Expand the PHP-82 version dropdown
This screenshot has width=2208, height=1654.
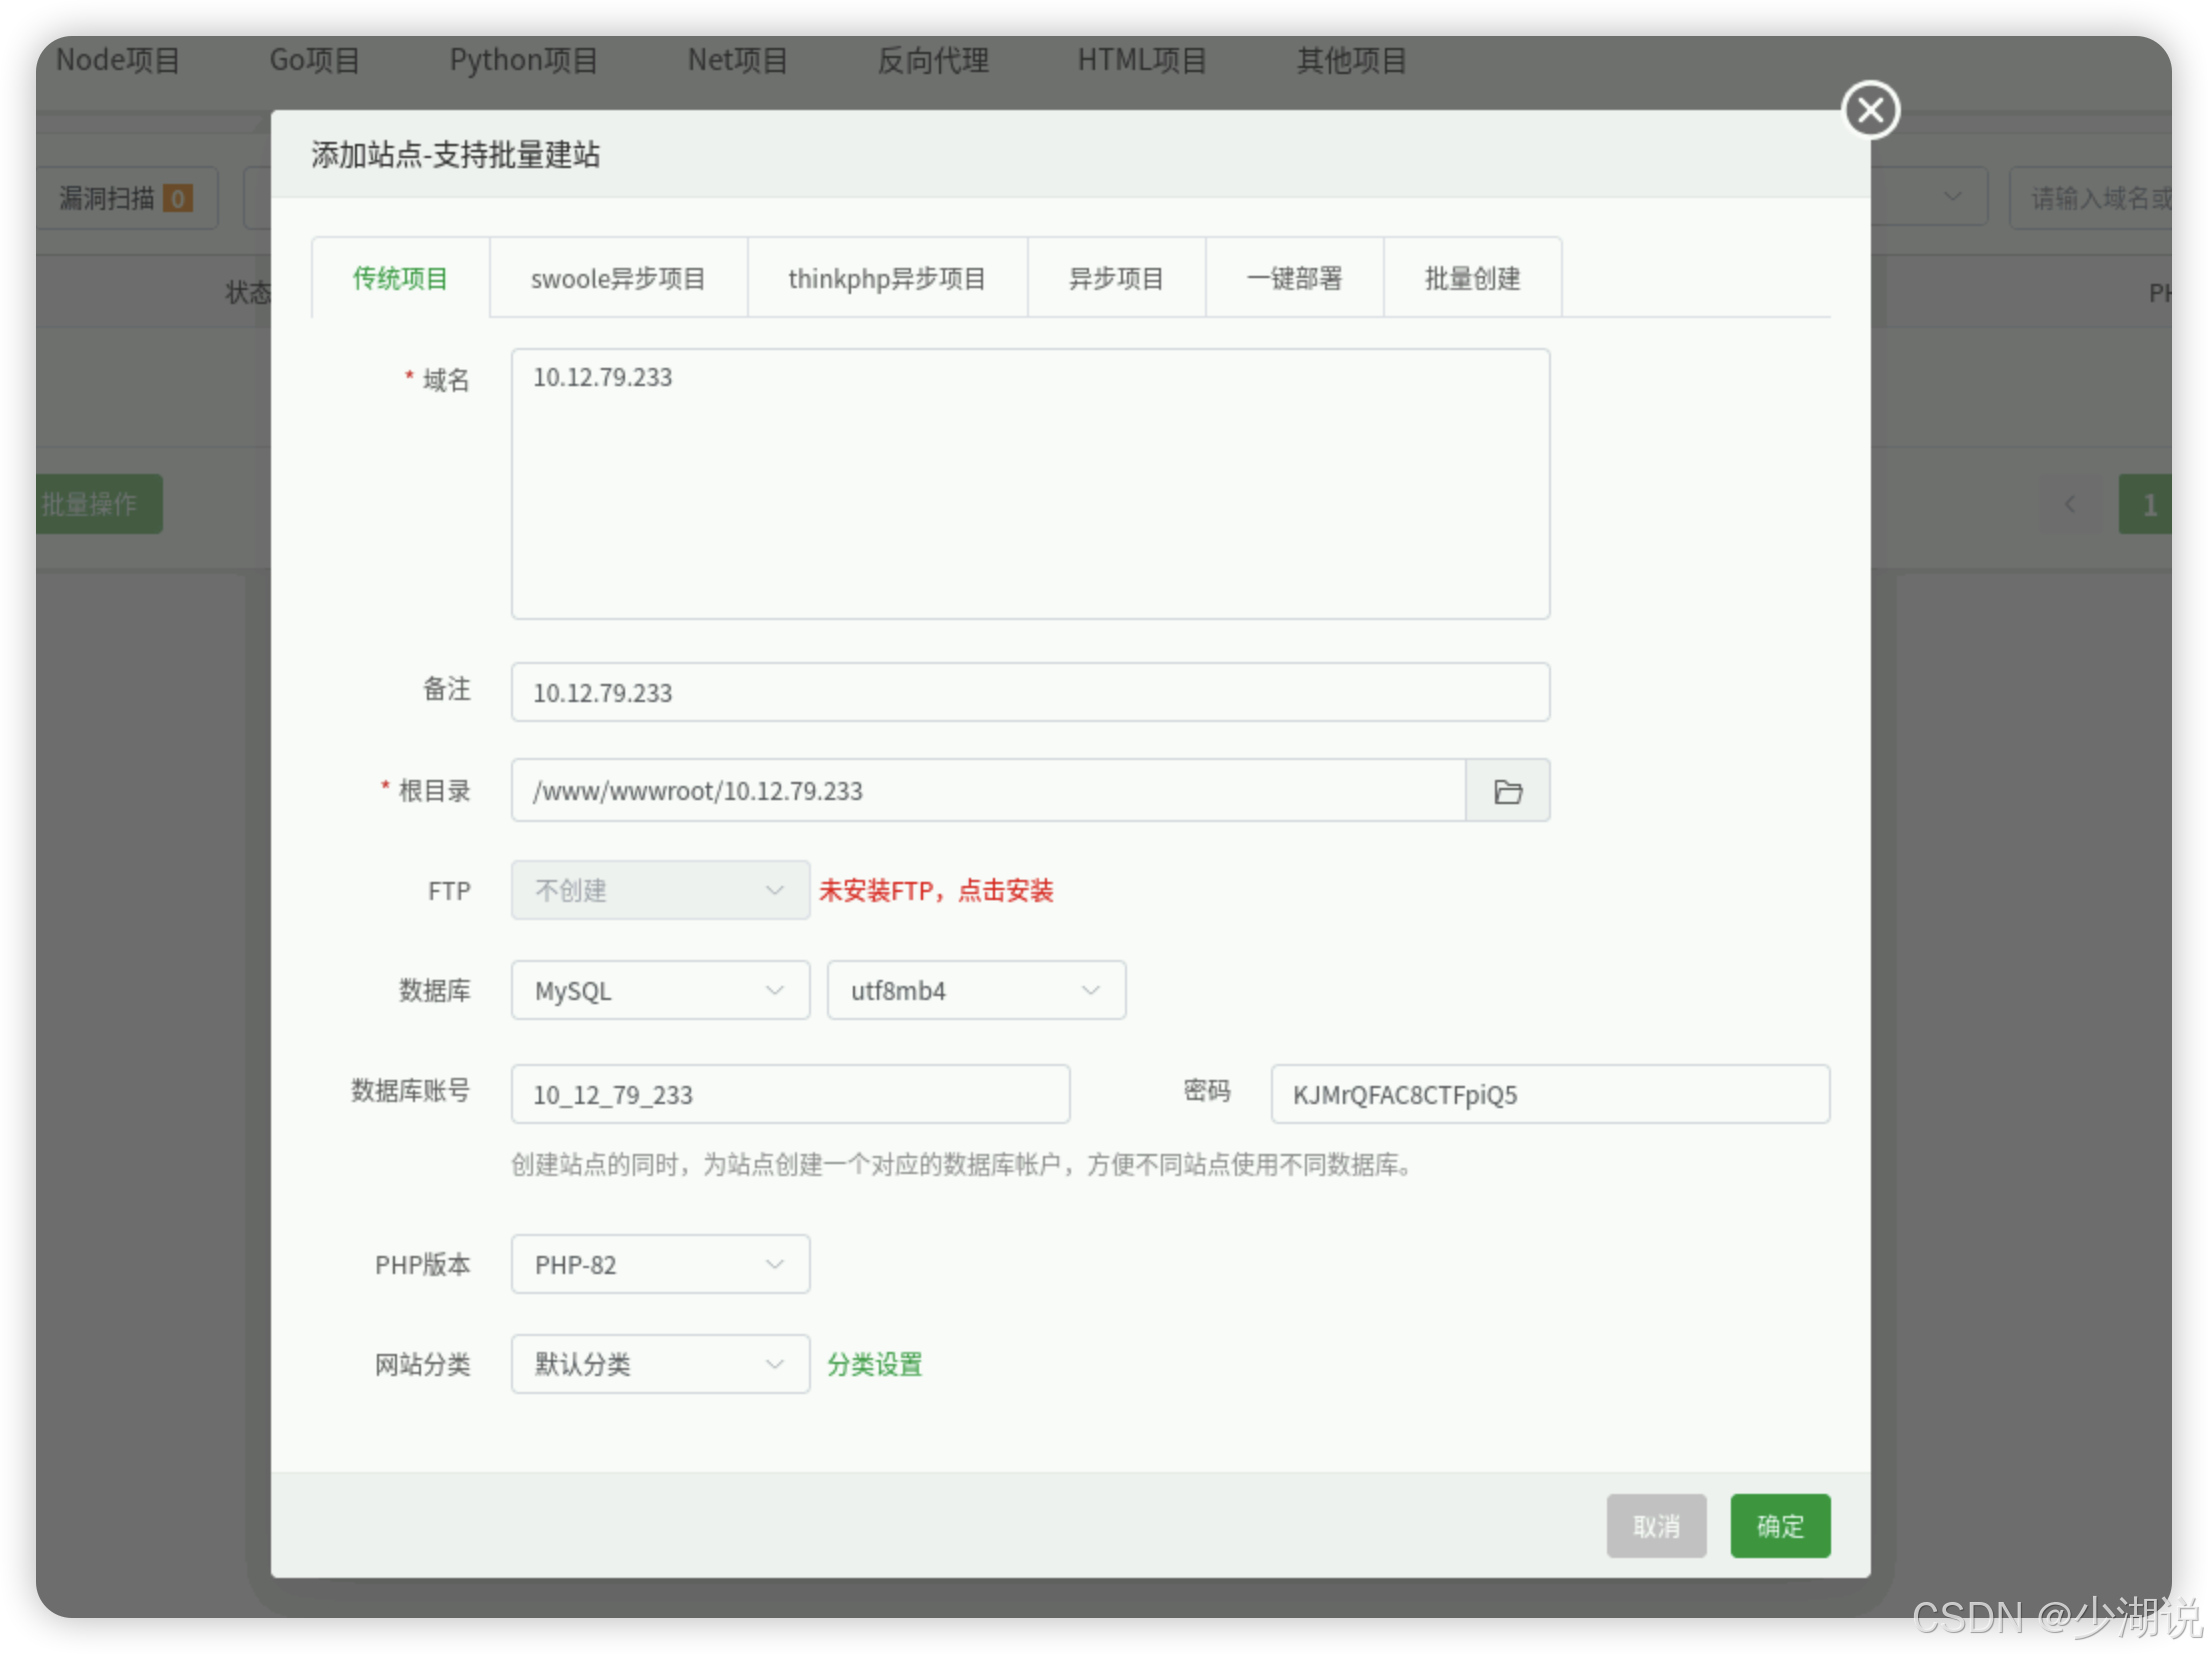pos(660,1264)
